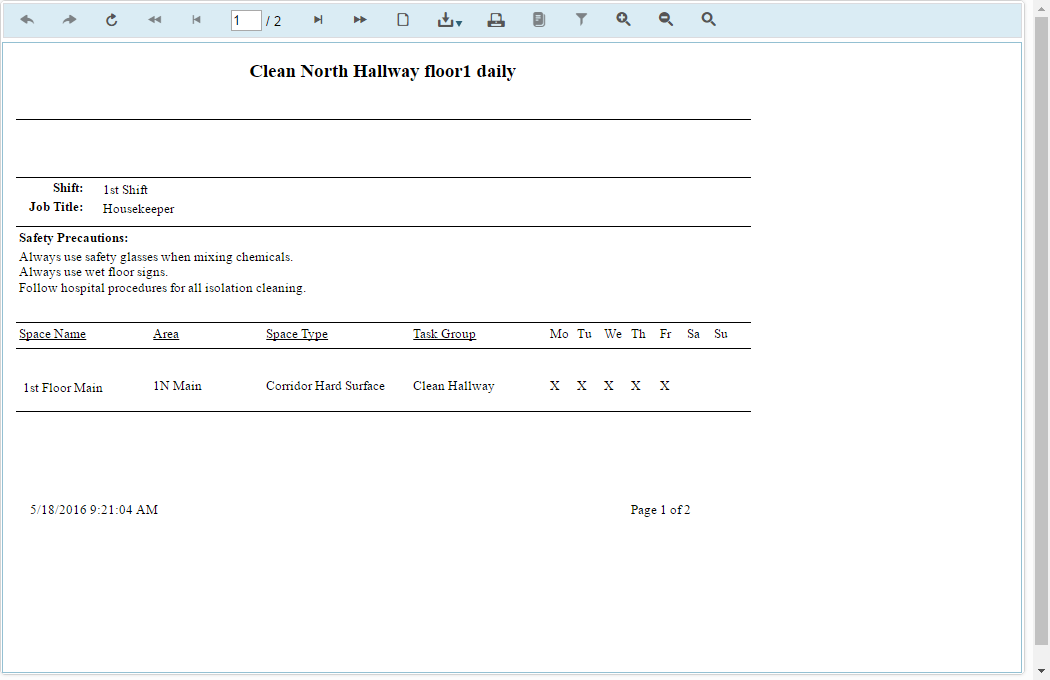Click the redo forward arrow icon

[x=69, y=20]
